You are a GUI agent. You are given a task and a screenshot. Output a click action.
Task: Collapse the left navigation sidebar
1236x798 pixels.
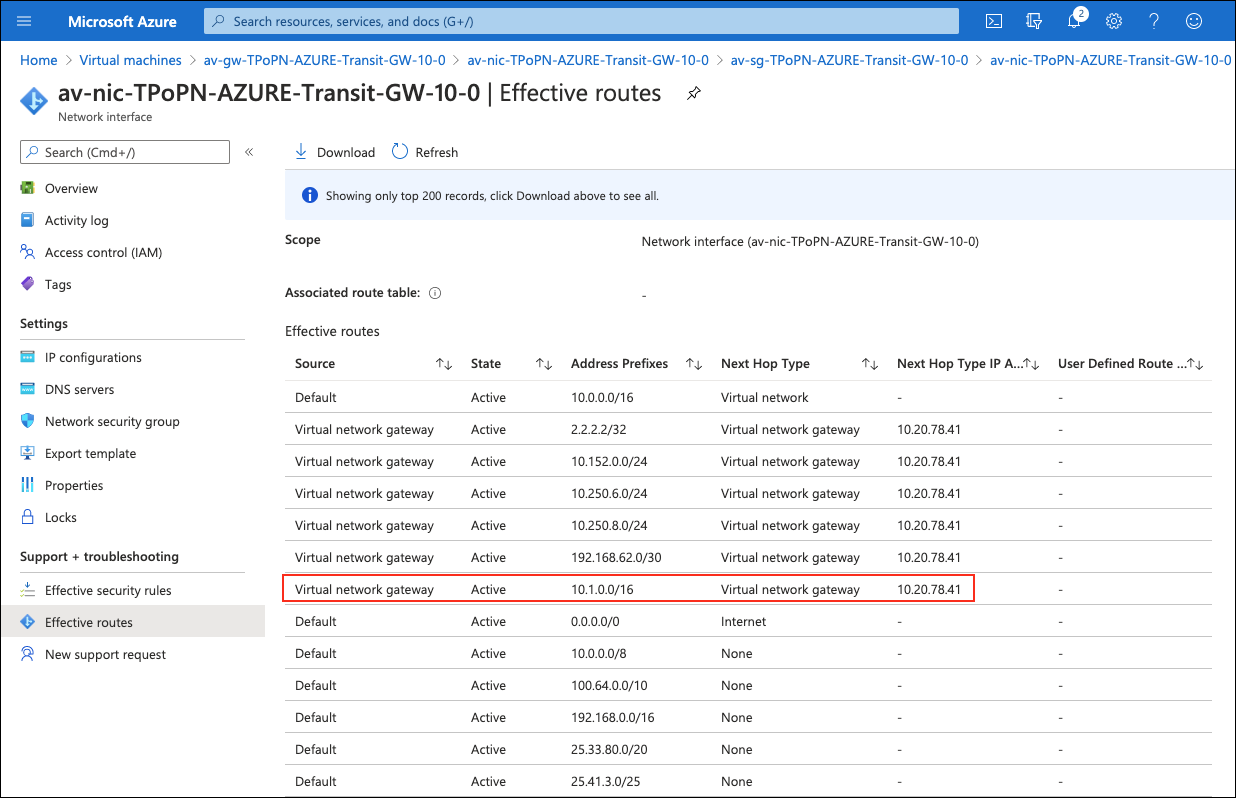pyautogui.click(x=249, y=151)
